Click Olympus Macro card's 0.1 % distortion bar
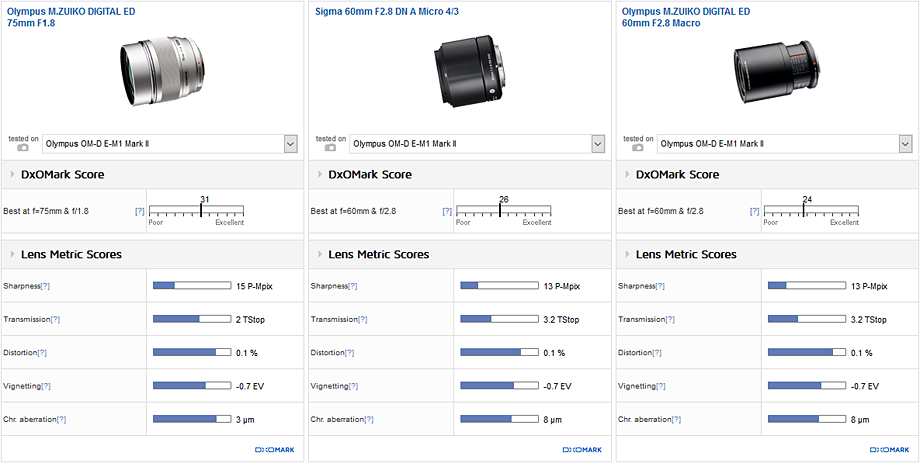The height and width of the screenshot is (463, 920). coord(807,353)
